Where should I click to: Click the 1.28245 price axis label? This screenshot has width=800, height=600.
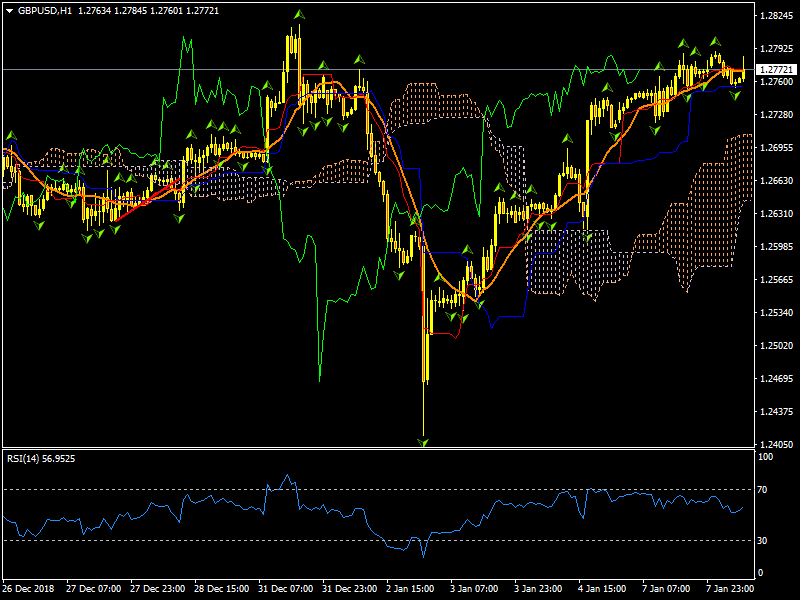[775, 16]
